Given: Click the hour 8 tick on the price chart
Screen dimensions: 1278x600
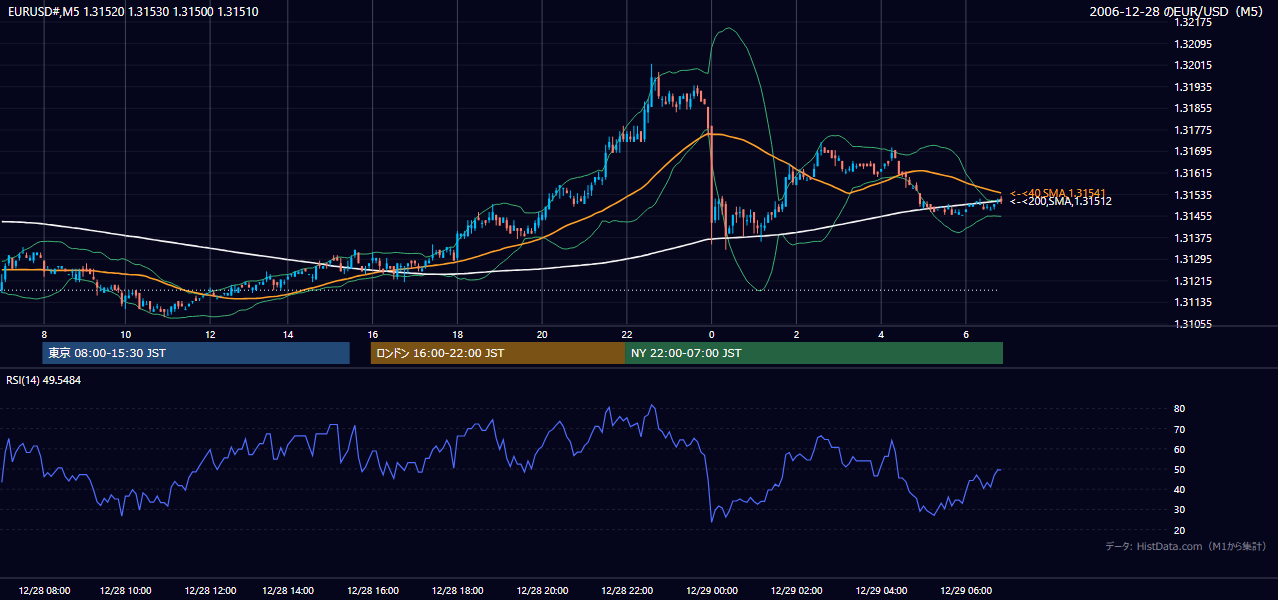Looking at the screenshot, I should coord(43,334).
